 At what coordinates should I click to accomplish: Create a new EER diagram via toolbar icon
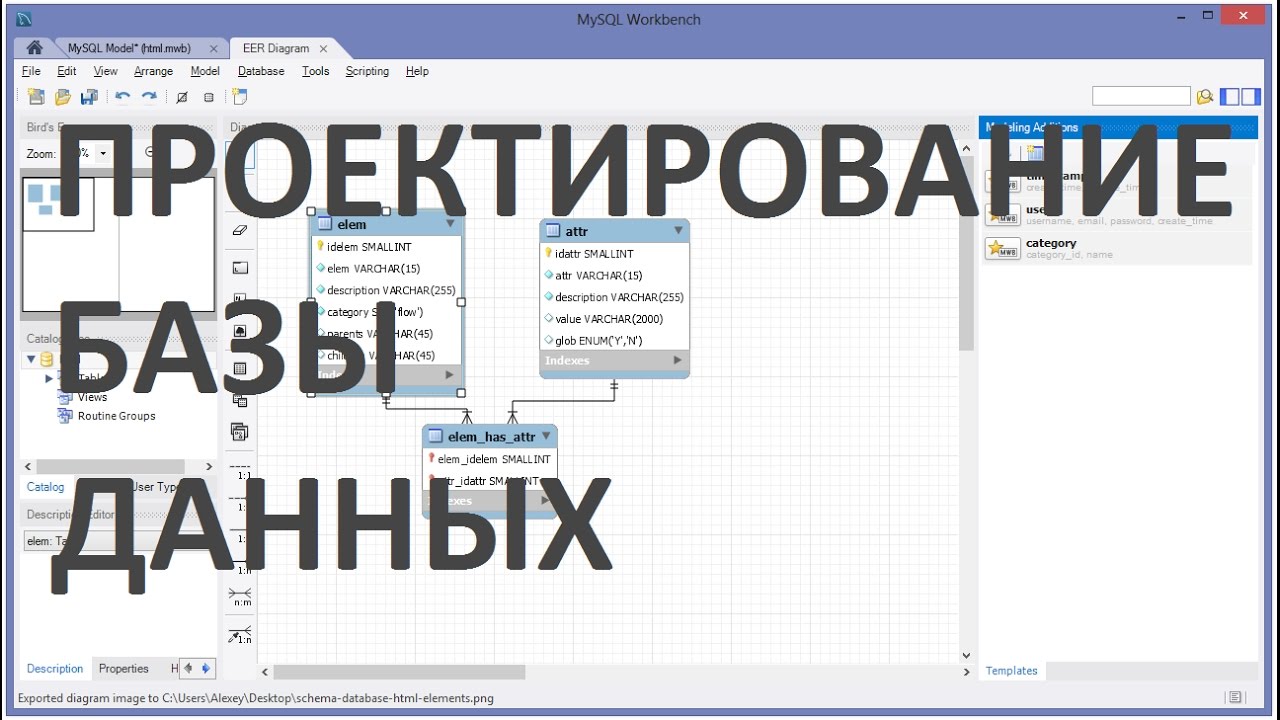239,97
